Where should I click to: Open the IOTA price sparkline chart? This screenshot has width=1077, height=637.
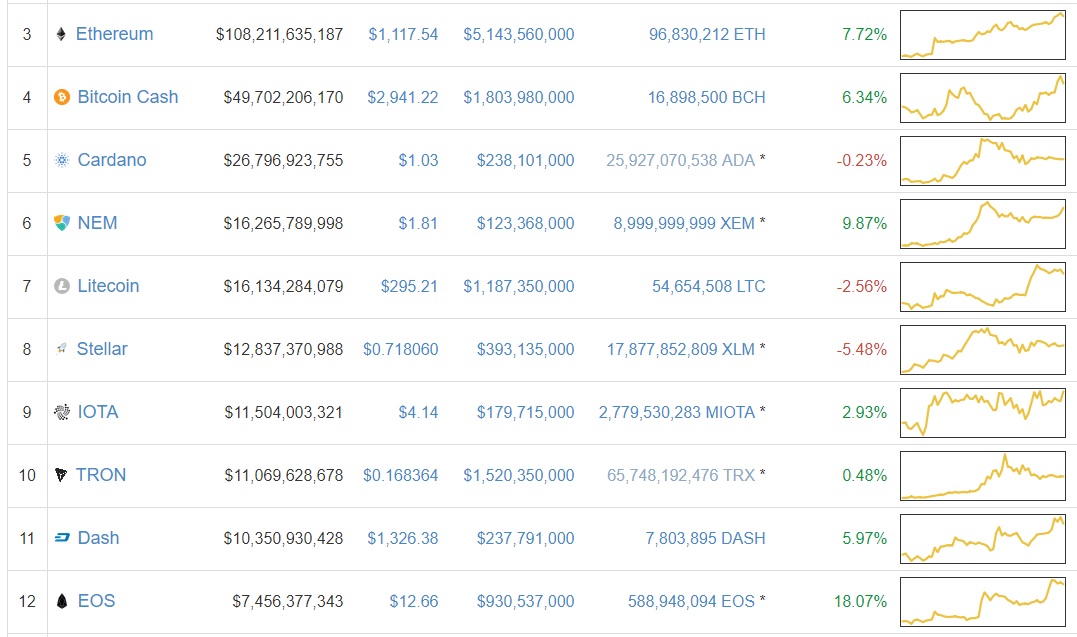pyautogui.click(x=983, y=412)
